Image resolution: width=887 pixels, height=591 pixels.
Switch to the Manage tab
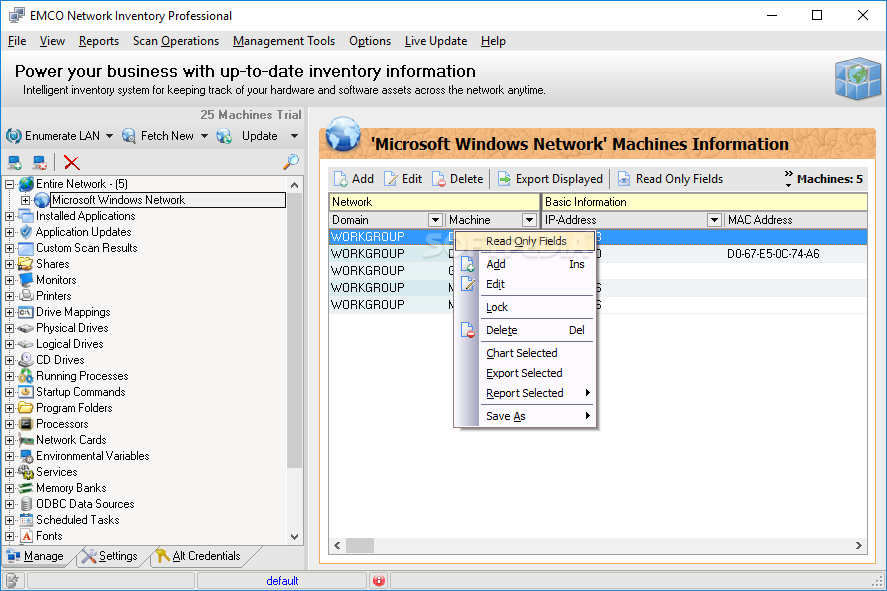click(36, 556)
